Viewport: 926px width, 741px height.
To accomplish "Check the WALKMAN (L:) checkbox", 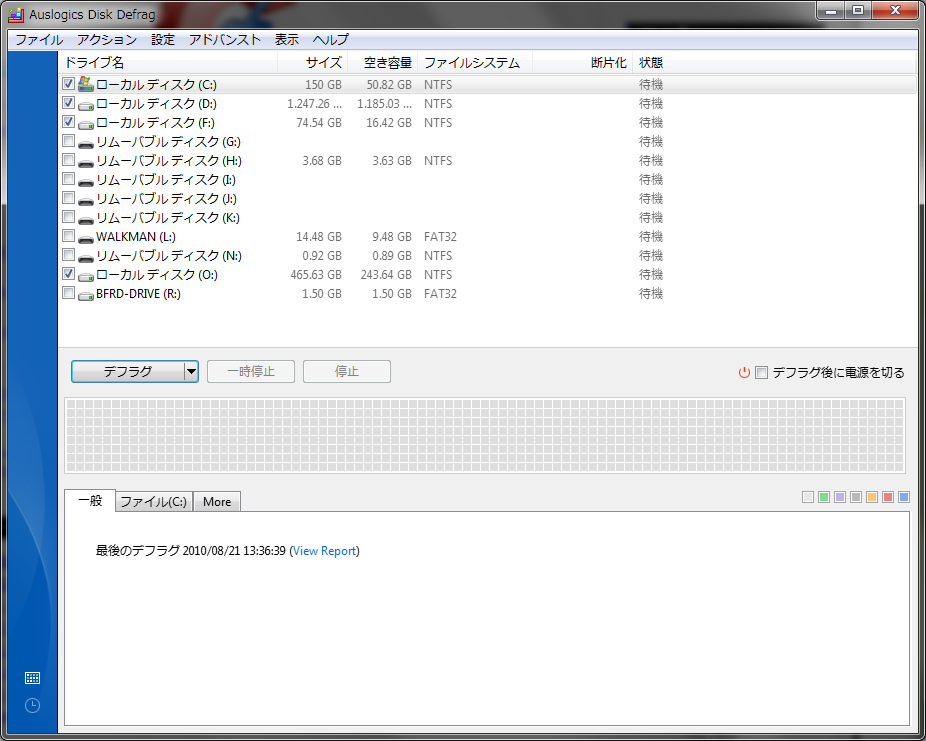I will [x=69, y=236].
